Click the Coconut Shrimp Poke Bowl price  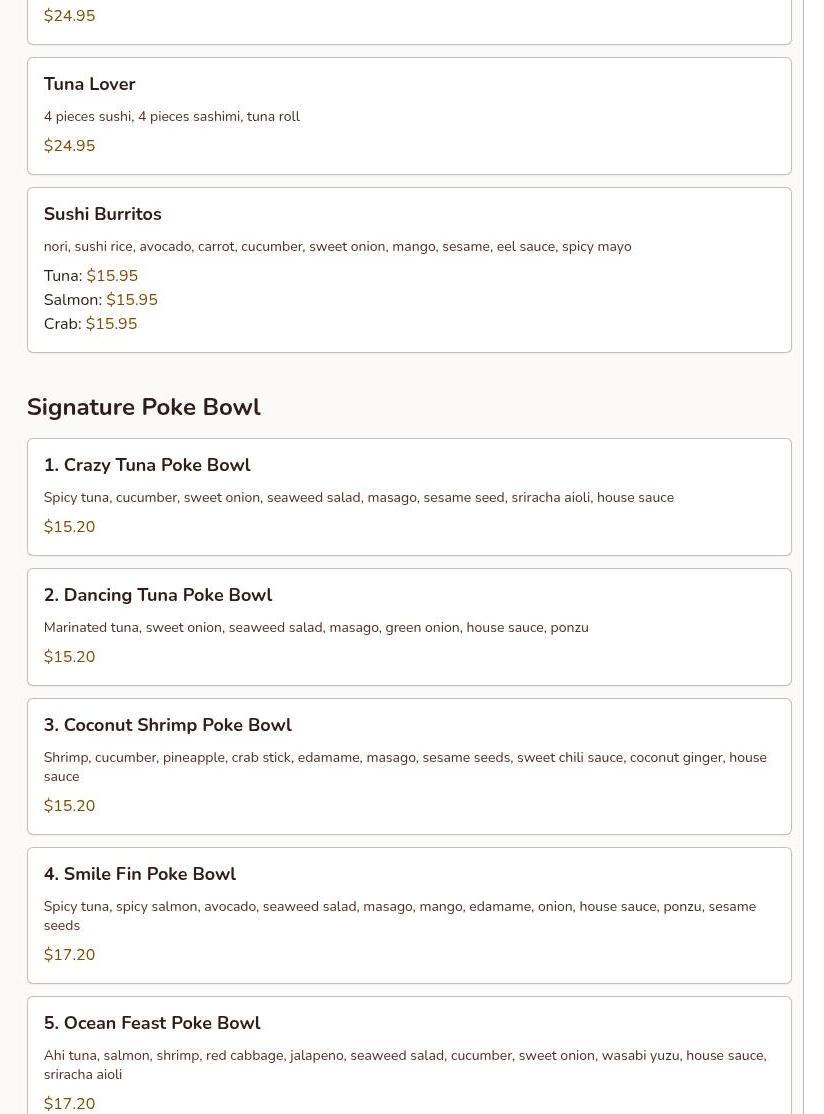tap(70, 806)
